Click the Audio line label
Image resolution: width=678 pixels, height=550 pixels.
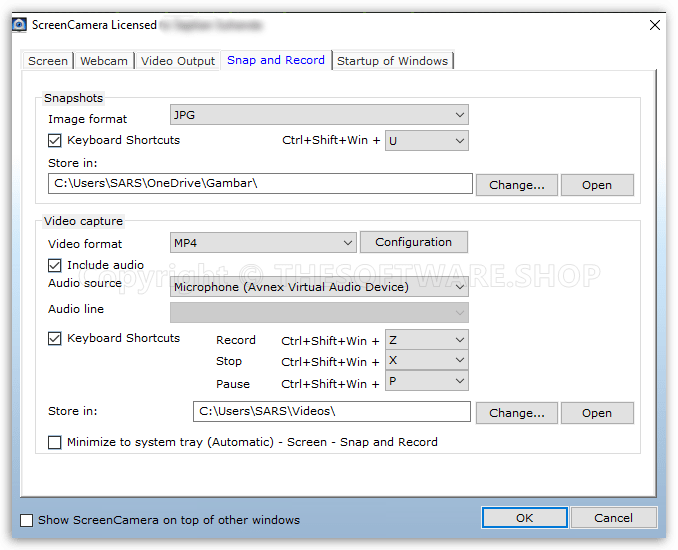click(x=76, y=309)
